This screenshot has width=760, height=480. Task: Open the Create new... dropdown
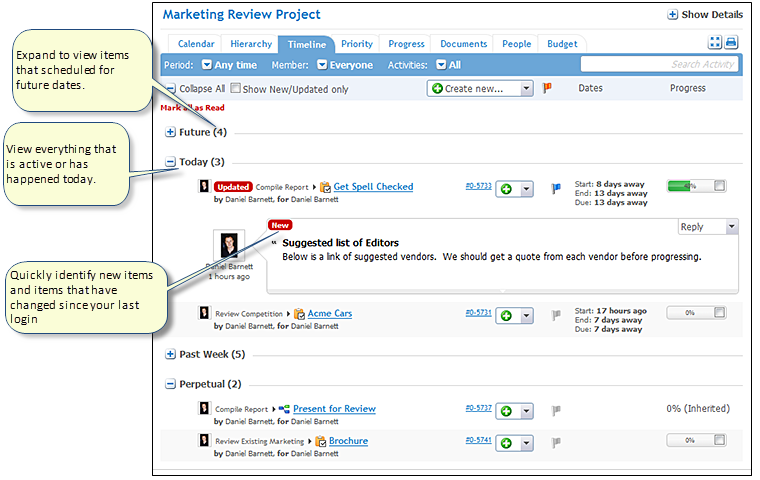(481, 89)
